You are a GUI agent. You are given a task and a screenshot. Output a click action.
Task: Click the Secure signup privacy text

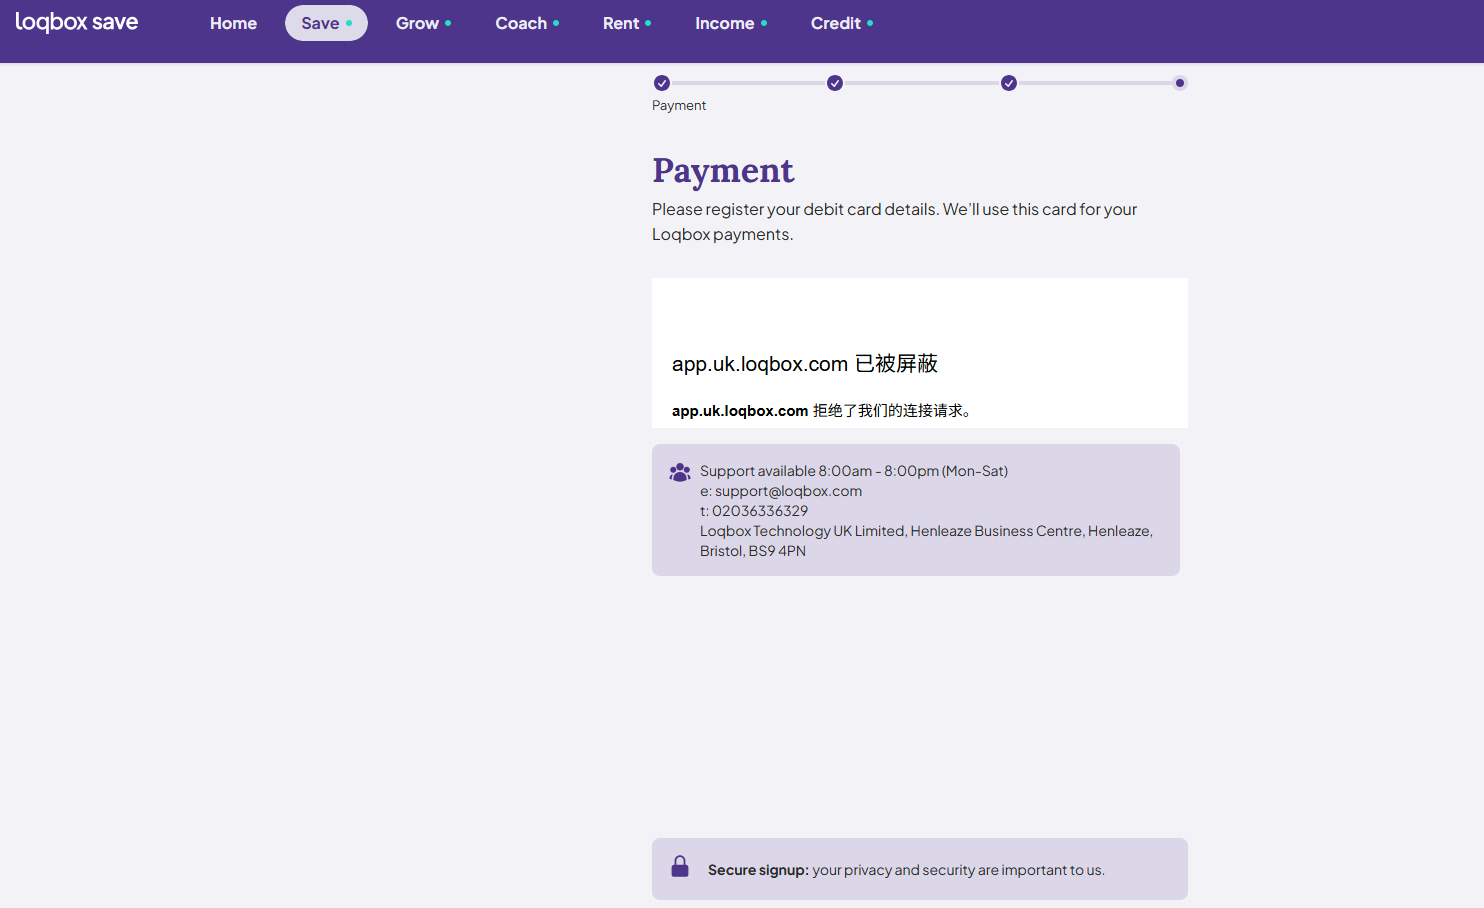pyautogui.click(x=906, y=870)
